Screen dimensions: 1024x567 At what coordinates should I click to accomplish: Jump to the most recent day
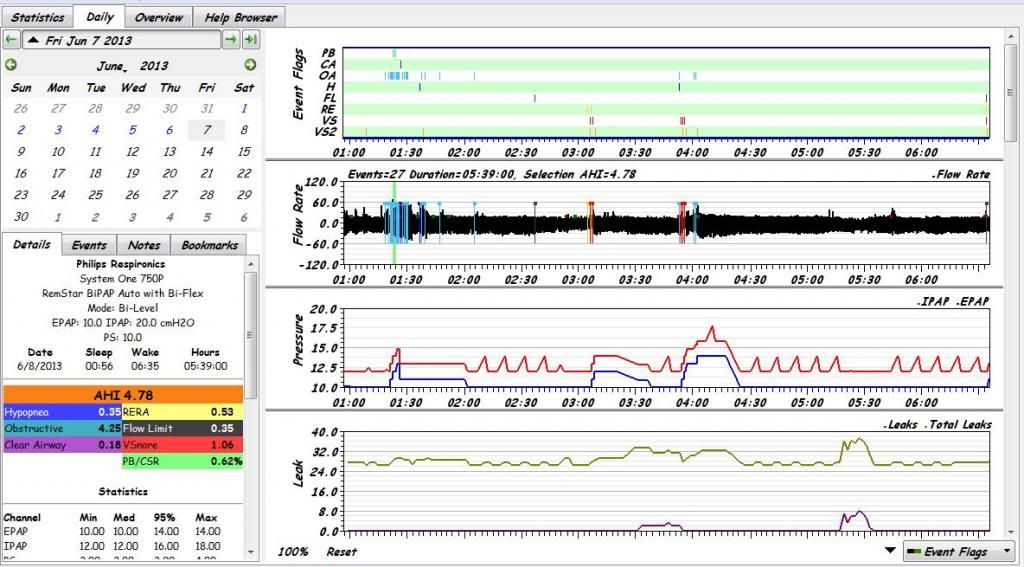click(x=251, y=40)
